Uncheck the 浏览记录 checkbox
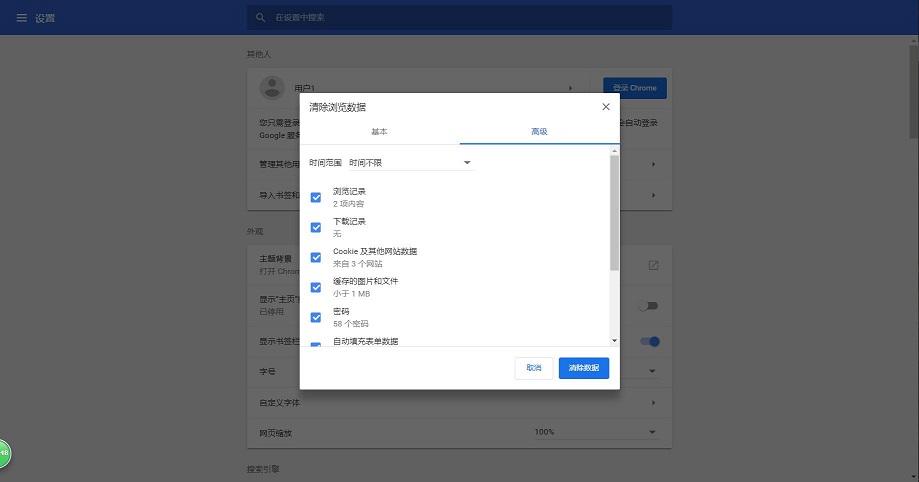 [316, 197]
